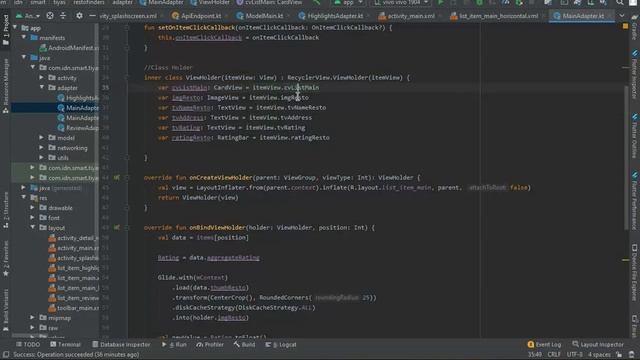Open Project panel settings gear

79,16
